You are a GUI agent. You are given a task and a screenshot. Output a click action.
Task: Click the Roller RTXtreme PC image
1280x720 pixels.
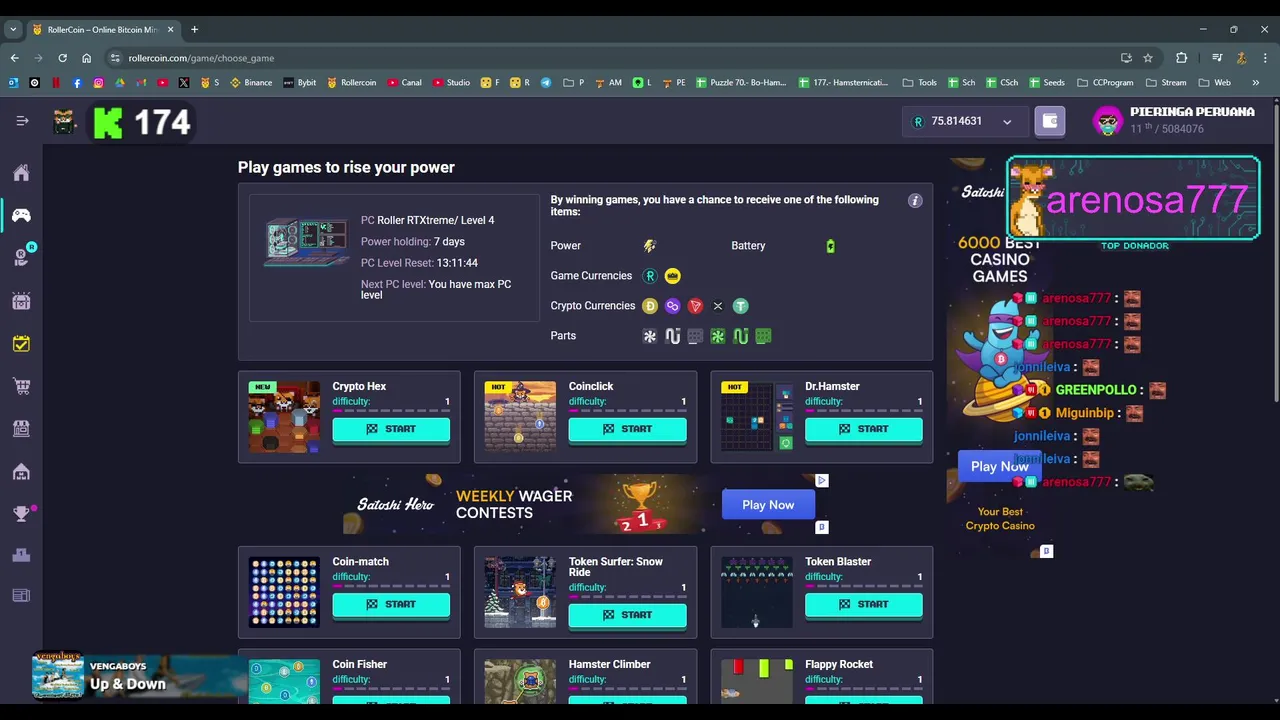click(x=306, y=243)
